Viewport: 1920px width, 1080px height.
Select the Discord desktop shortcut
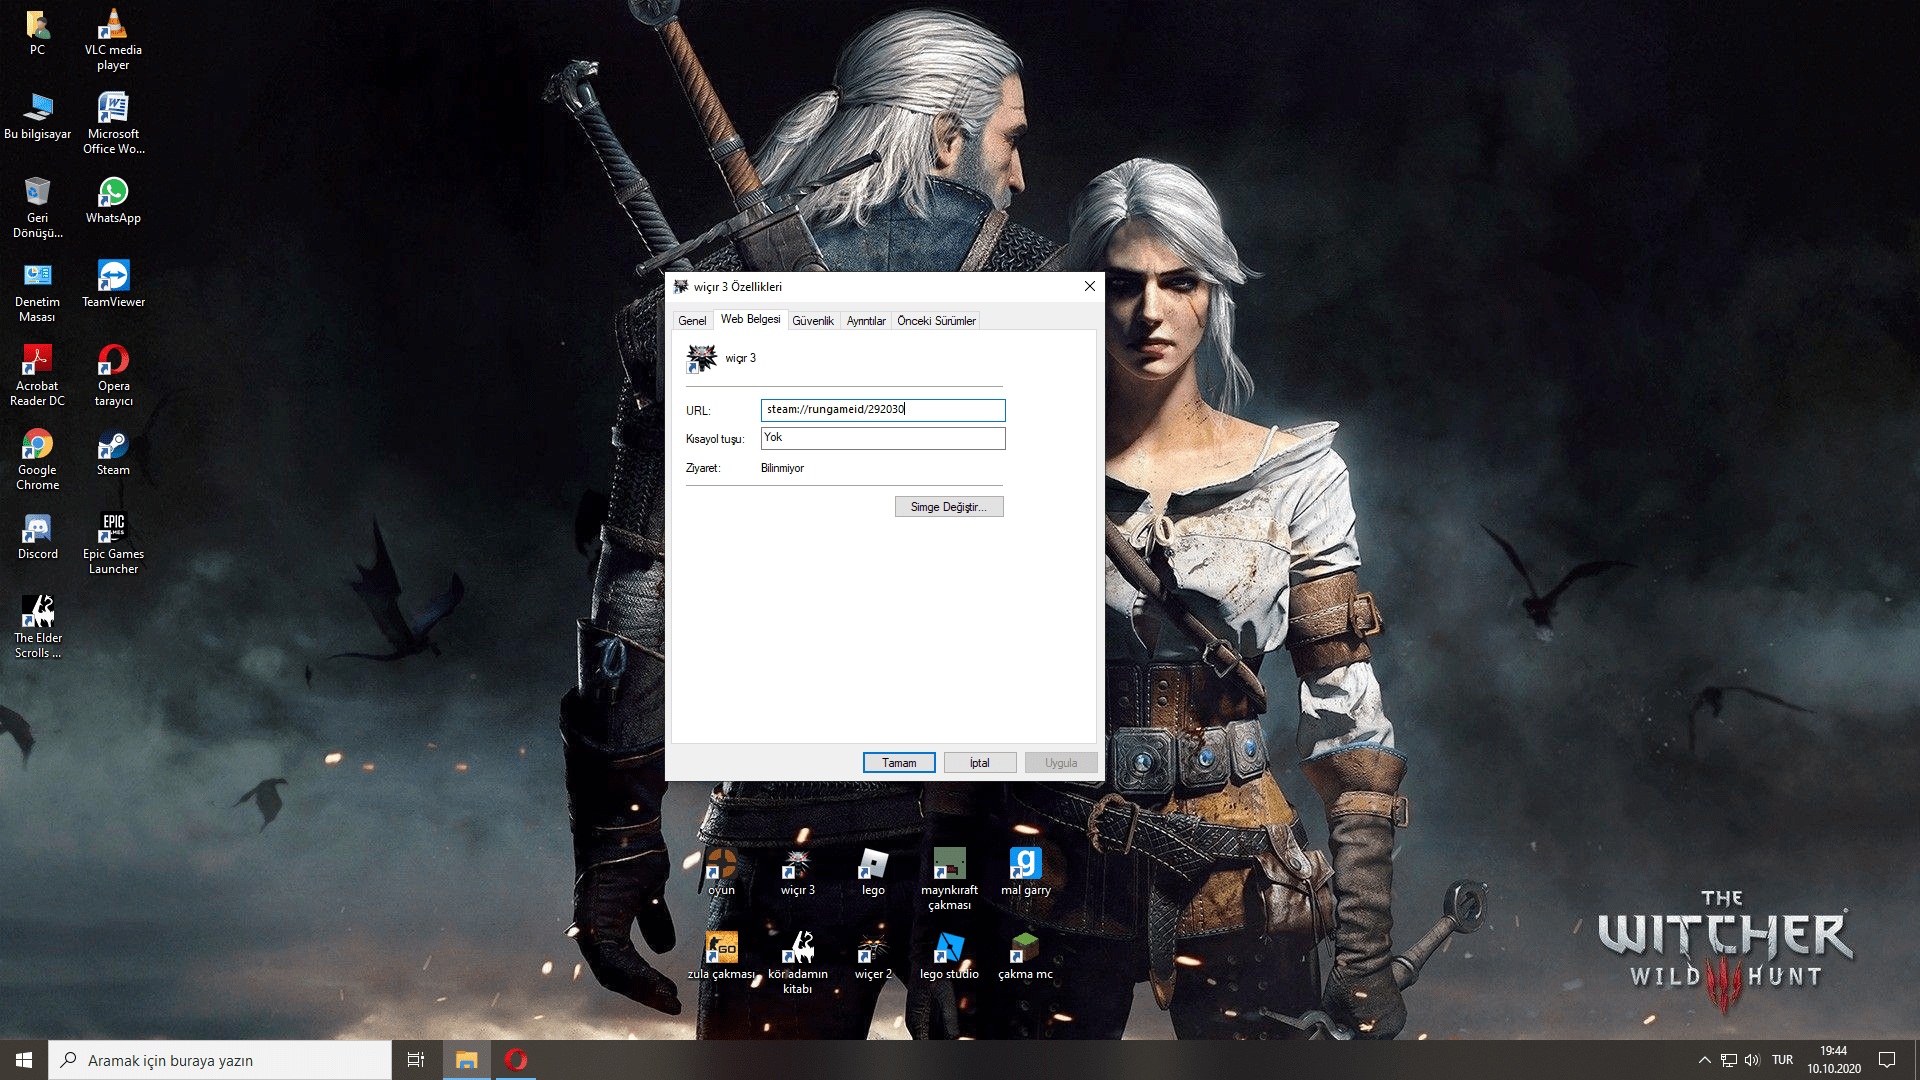click(x=37, y=531)
